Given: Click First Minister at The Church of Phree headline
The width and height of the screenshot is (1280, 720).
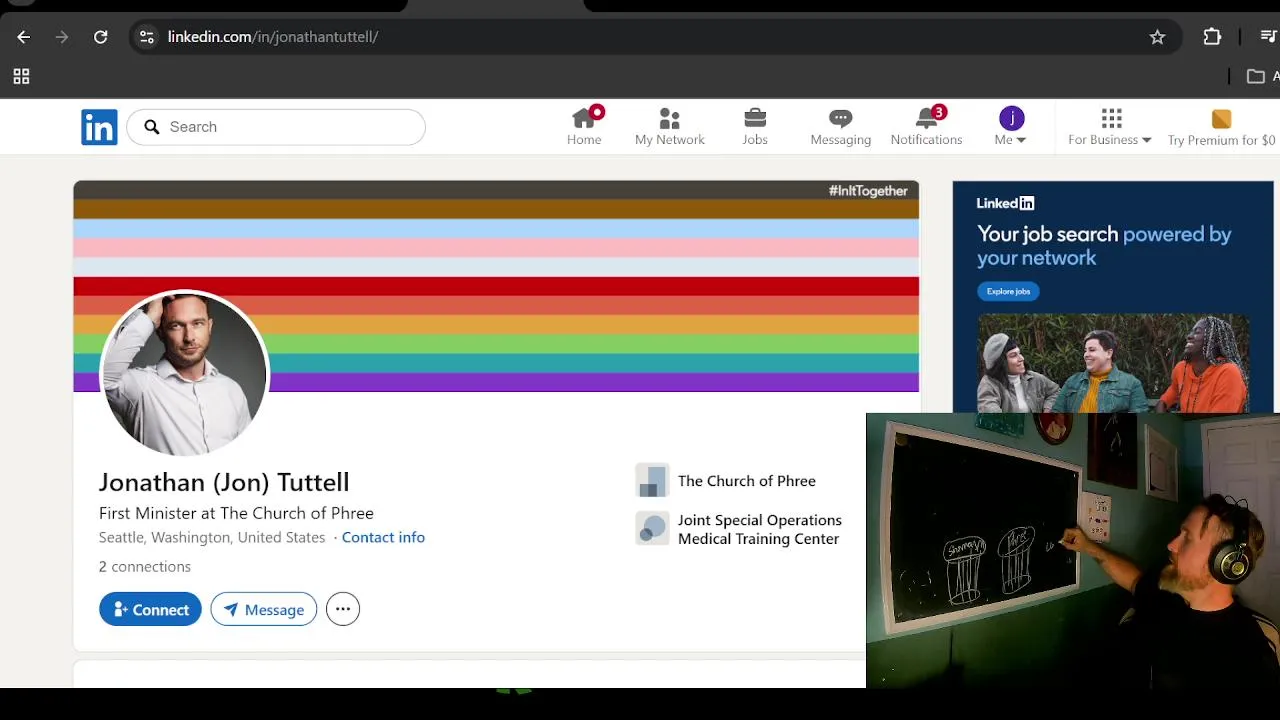Looking at the screenshot, I should (236, 513).
